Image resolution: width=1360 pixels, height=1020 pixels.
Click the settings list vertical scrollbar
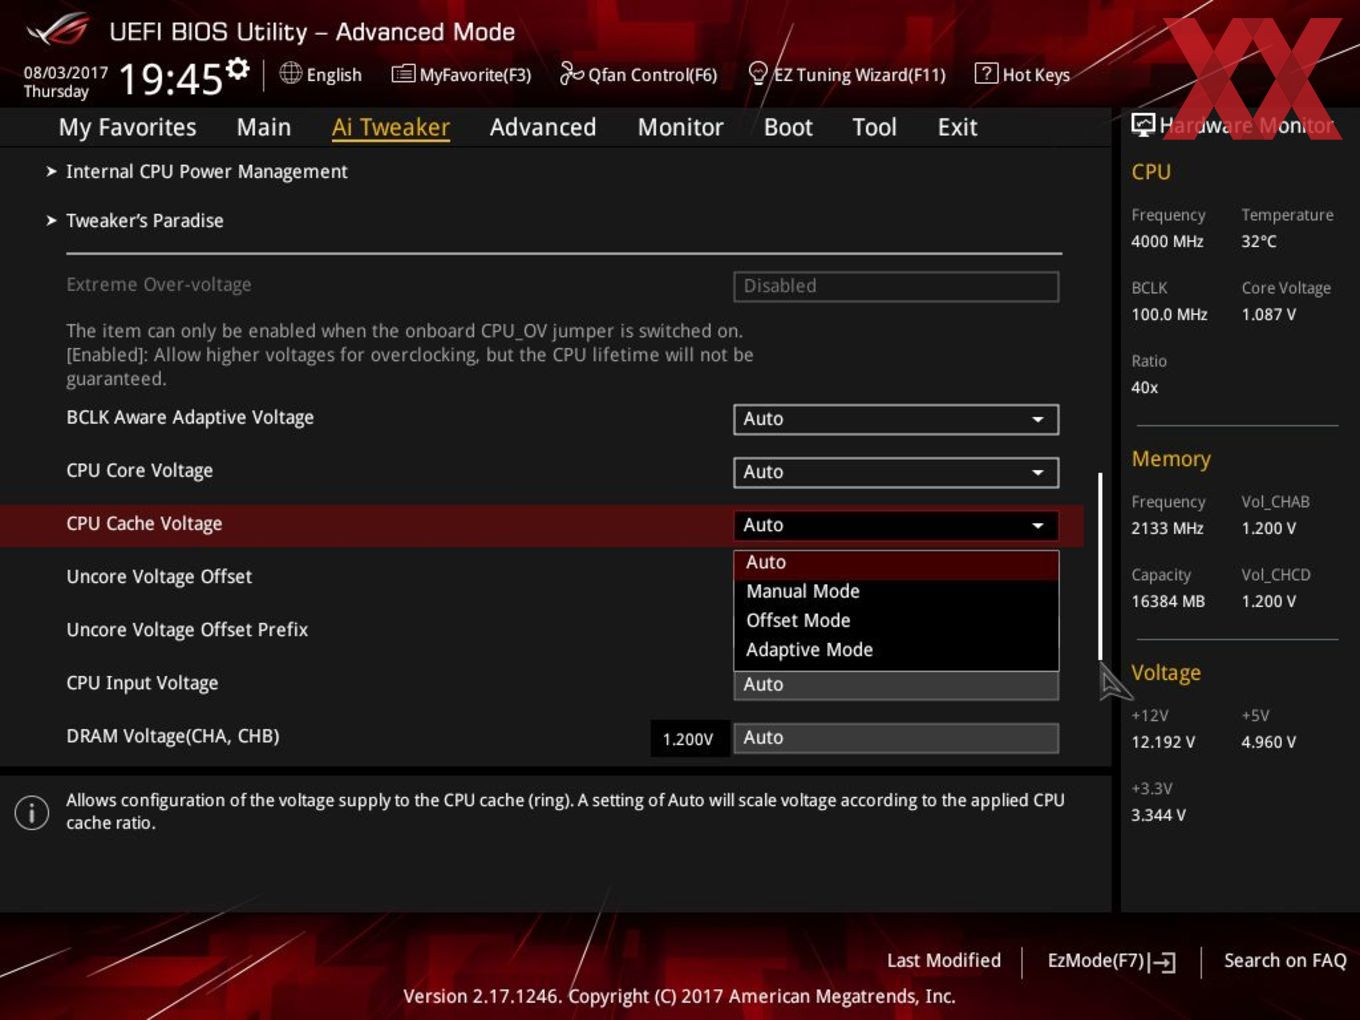pos(1100,566)
